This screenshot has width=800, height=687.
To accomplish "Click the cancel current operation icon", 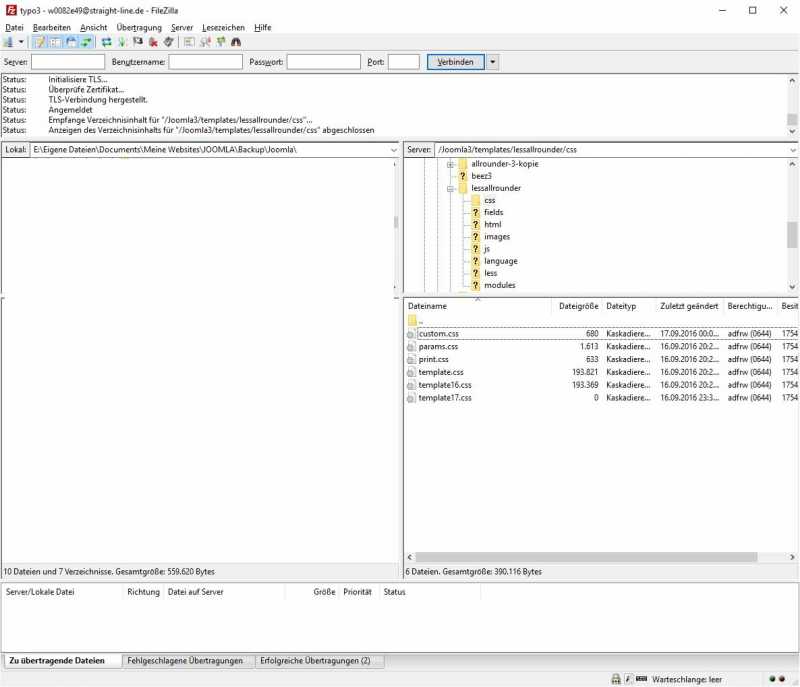I will click(138, 42).
